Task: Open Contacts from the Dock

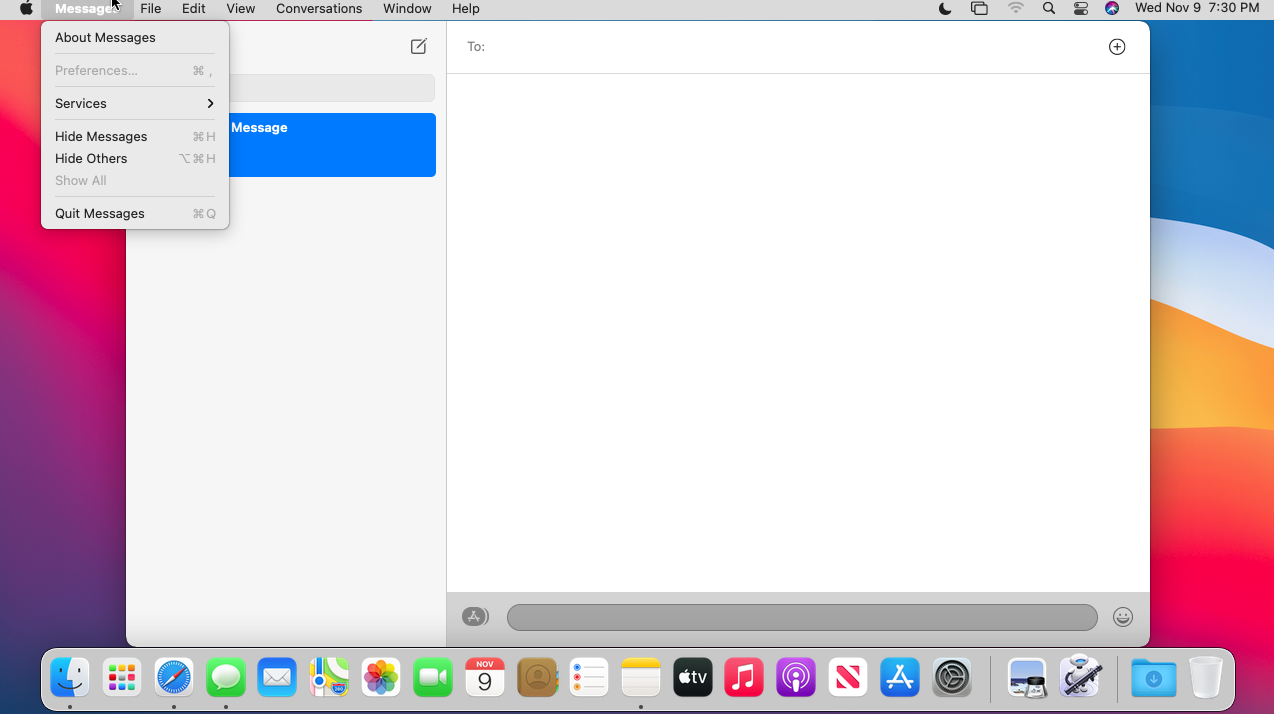Action: coord(537,678)
